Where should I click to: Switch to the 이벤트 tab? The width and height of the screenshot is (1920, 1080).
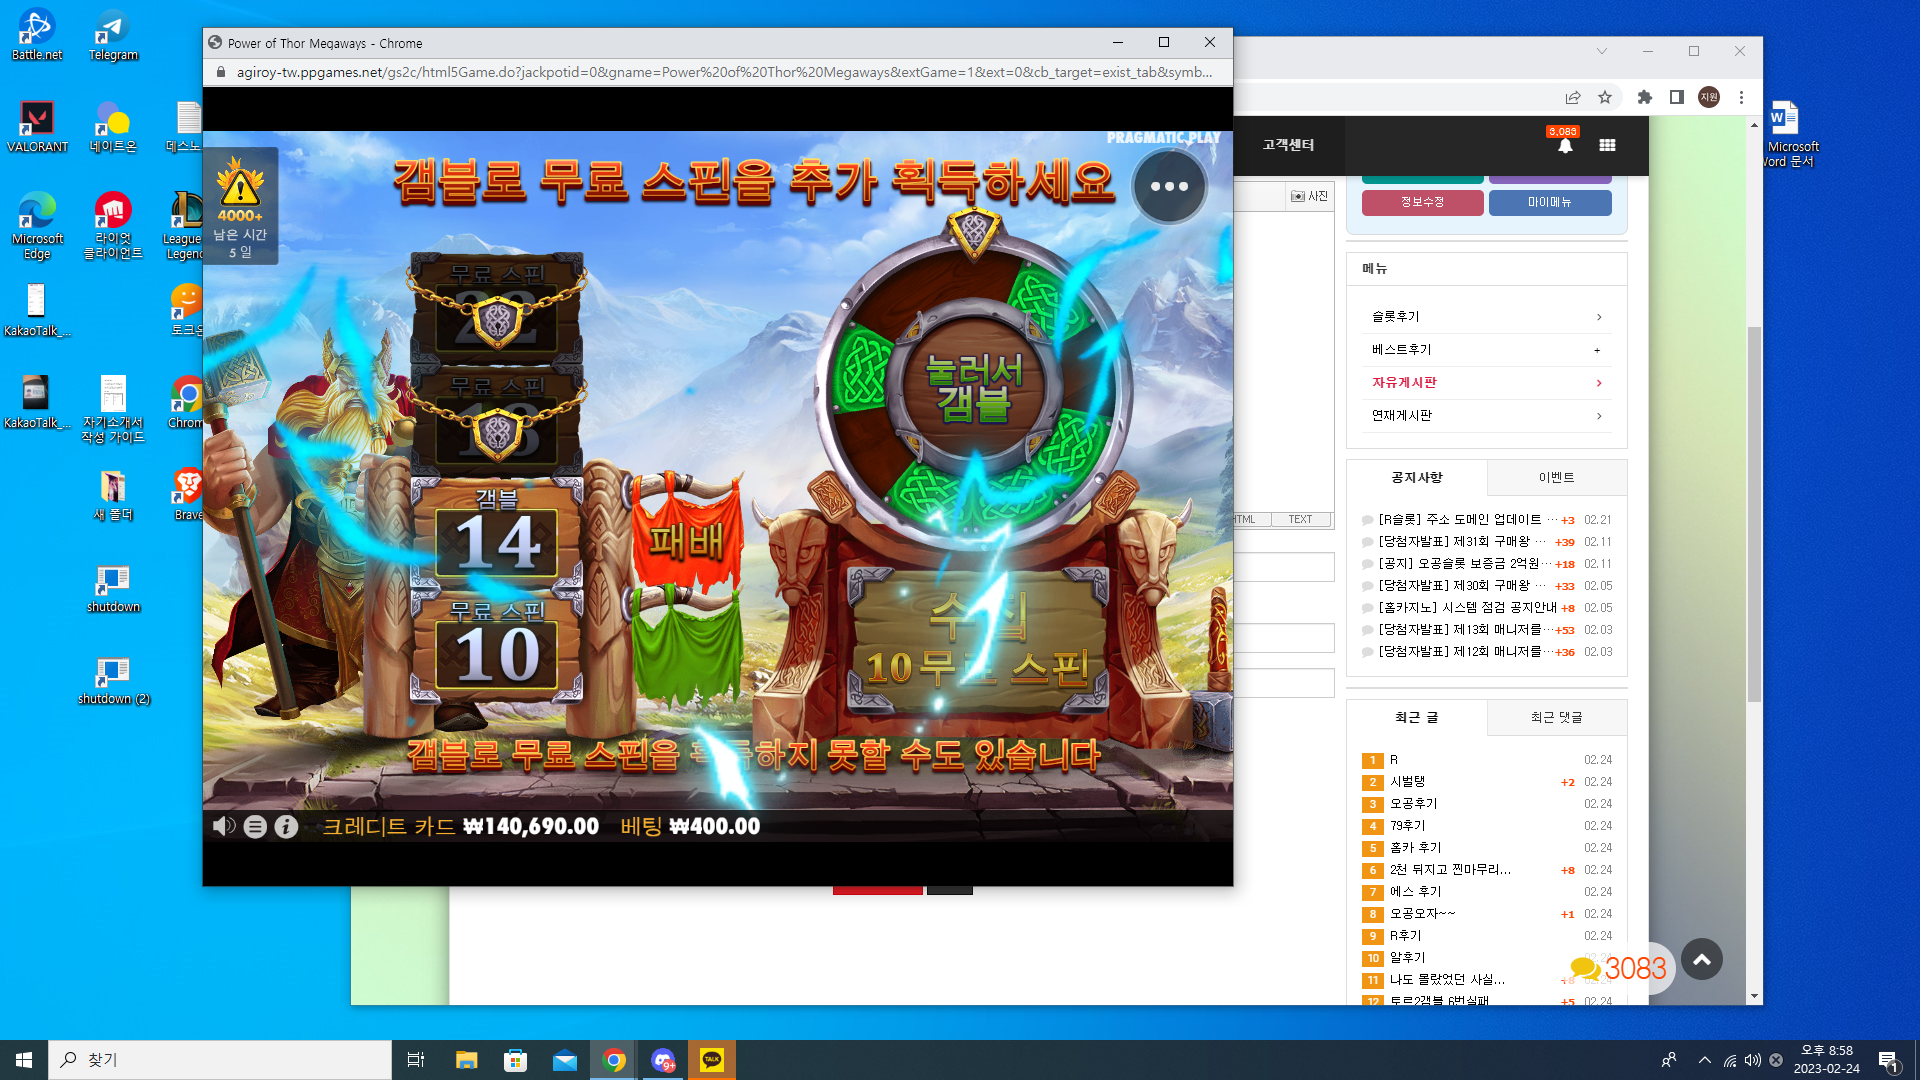[x=1557, y=478]
